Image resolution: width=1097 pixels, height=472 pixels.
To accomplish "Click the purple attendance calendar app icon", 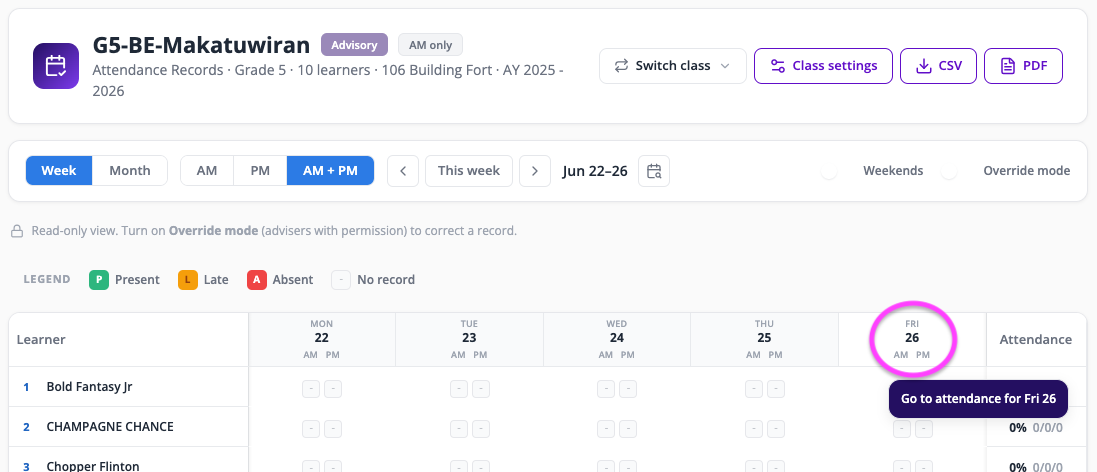I will (x=55, y=66).
